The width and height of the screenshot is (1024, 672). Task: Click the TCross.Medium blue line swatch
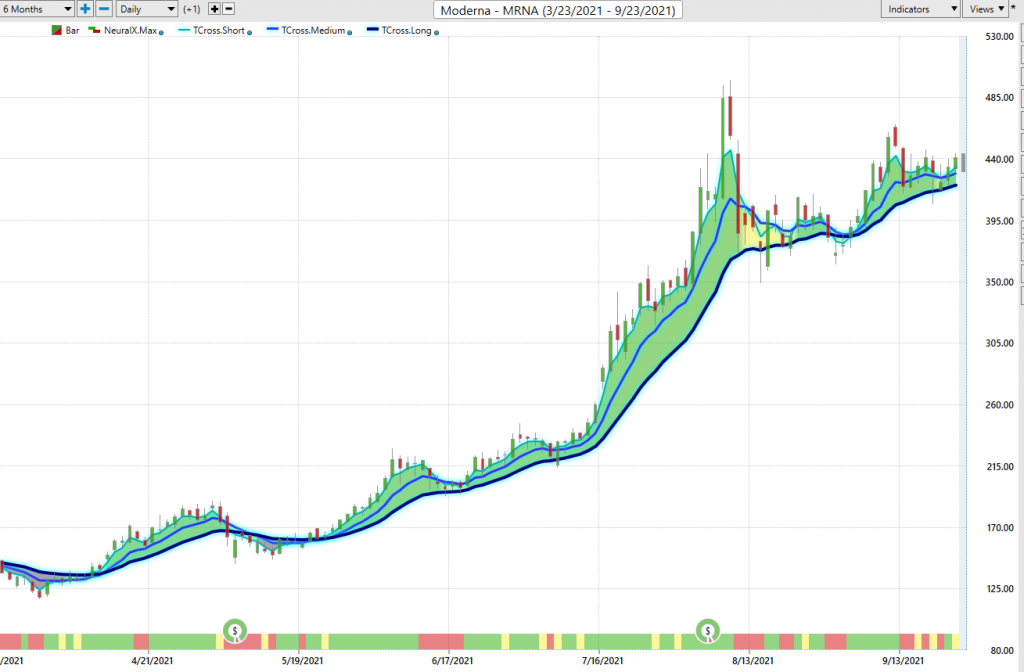[272, 30]
